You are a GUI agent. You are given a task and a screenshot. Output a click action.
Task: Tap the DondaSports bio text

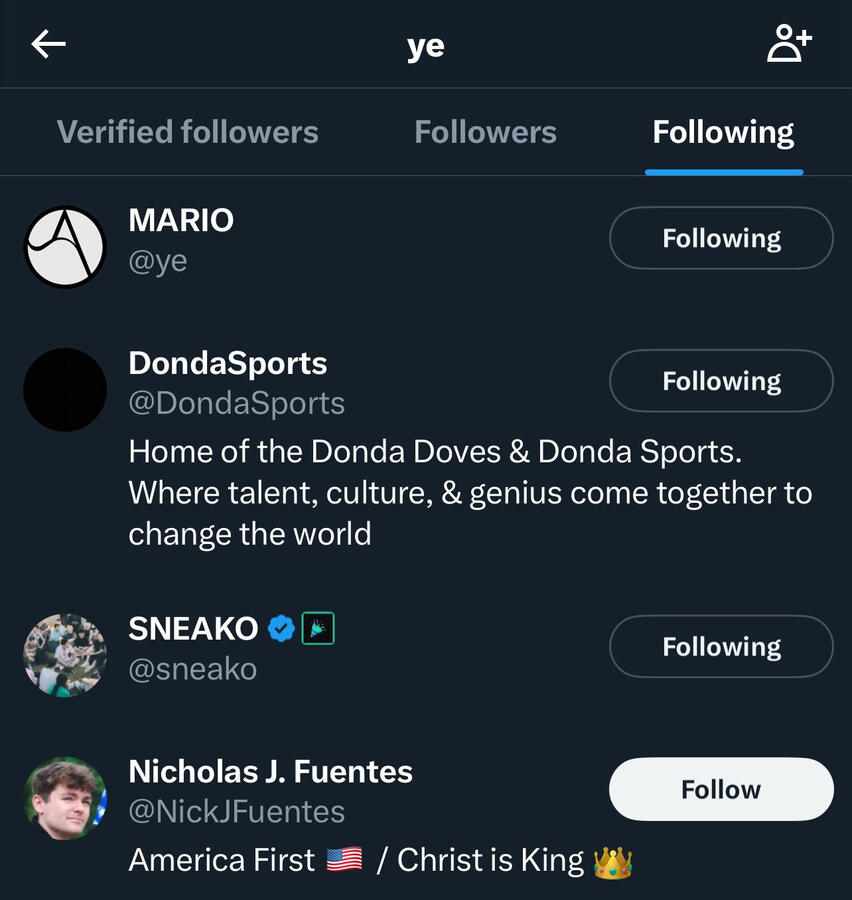(470, 492)
